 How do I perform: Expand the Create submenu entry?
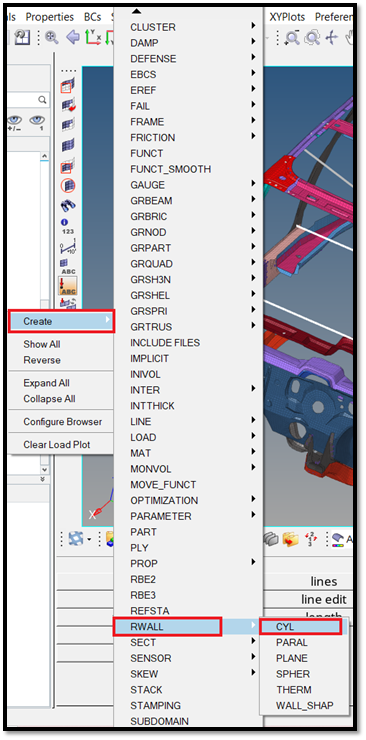click(61, 321)
